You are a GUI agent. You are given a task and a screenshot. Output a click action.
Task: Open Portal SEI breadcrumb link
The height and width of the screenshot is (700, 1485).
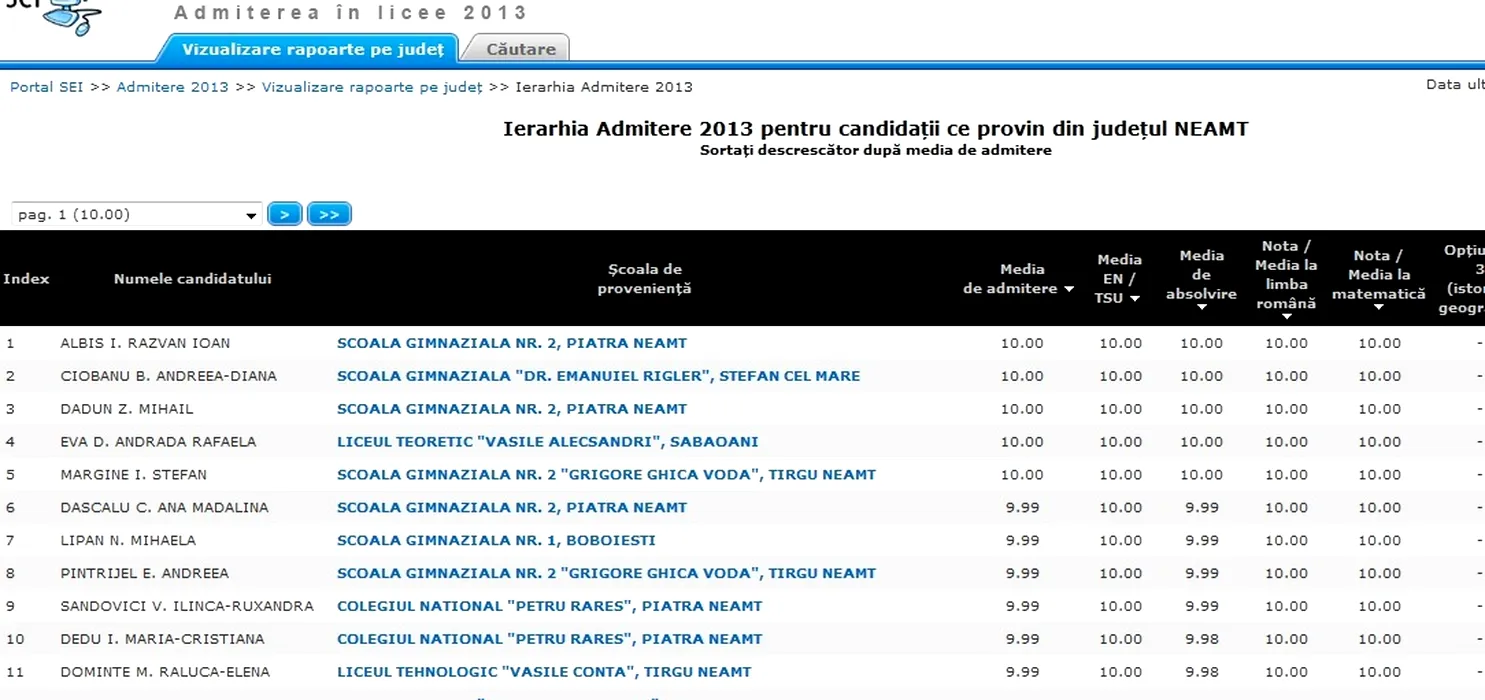tap(46, 87)
